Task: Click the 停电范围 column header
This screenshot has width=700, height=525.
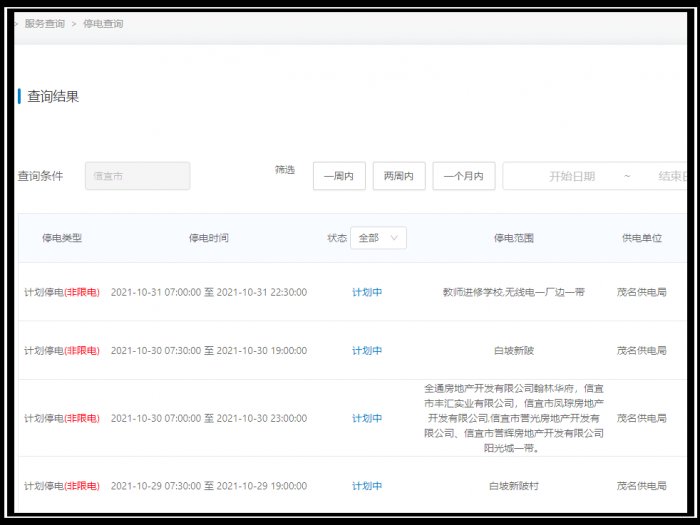Action: (514, 238)
